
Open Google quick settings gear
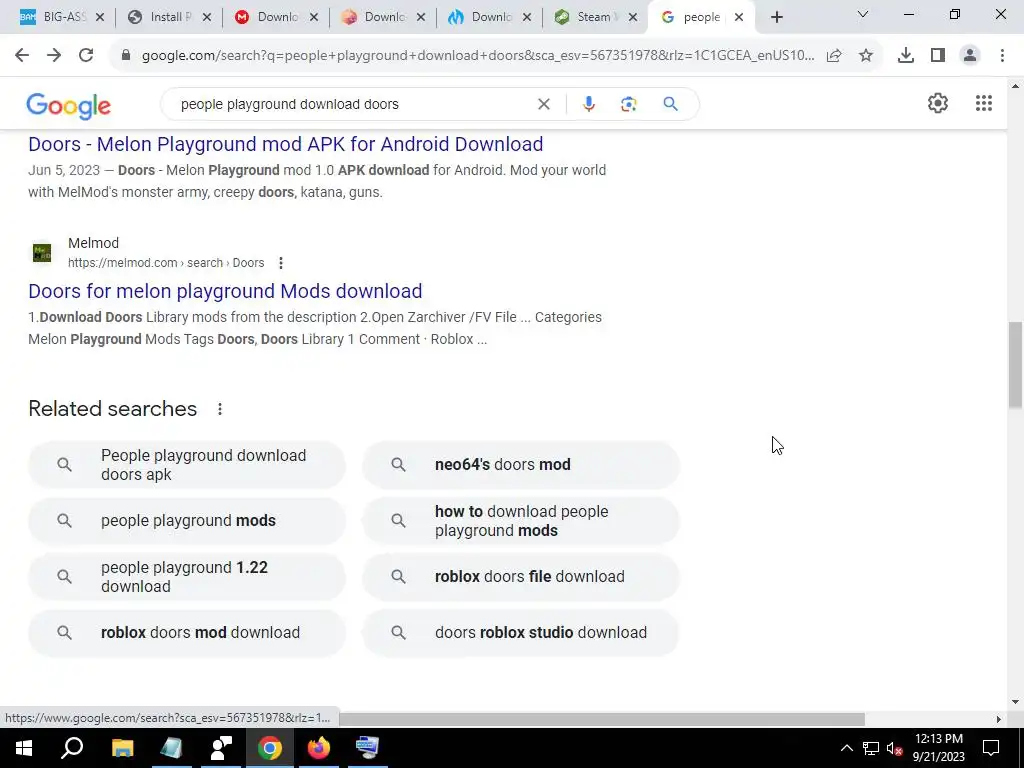[938, 103]
